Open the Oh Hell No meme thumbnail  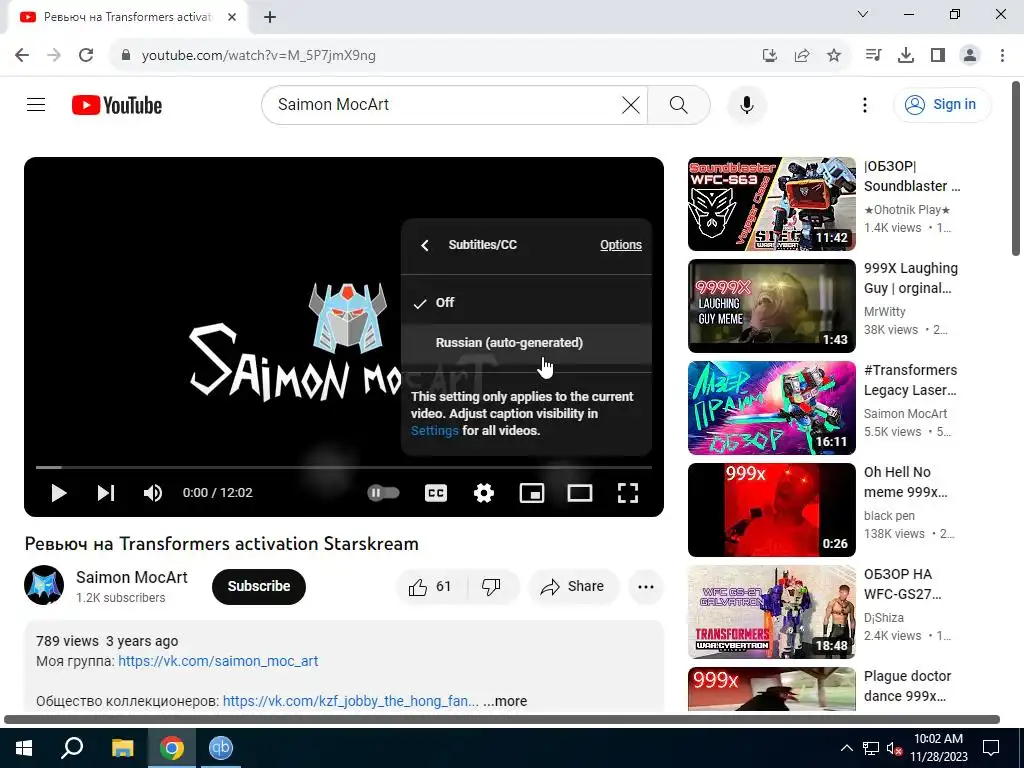(771, 509)
